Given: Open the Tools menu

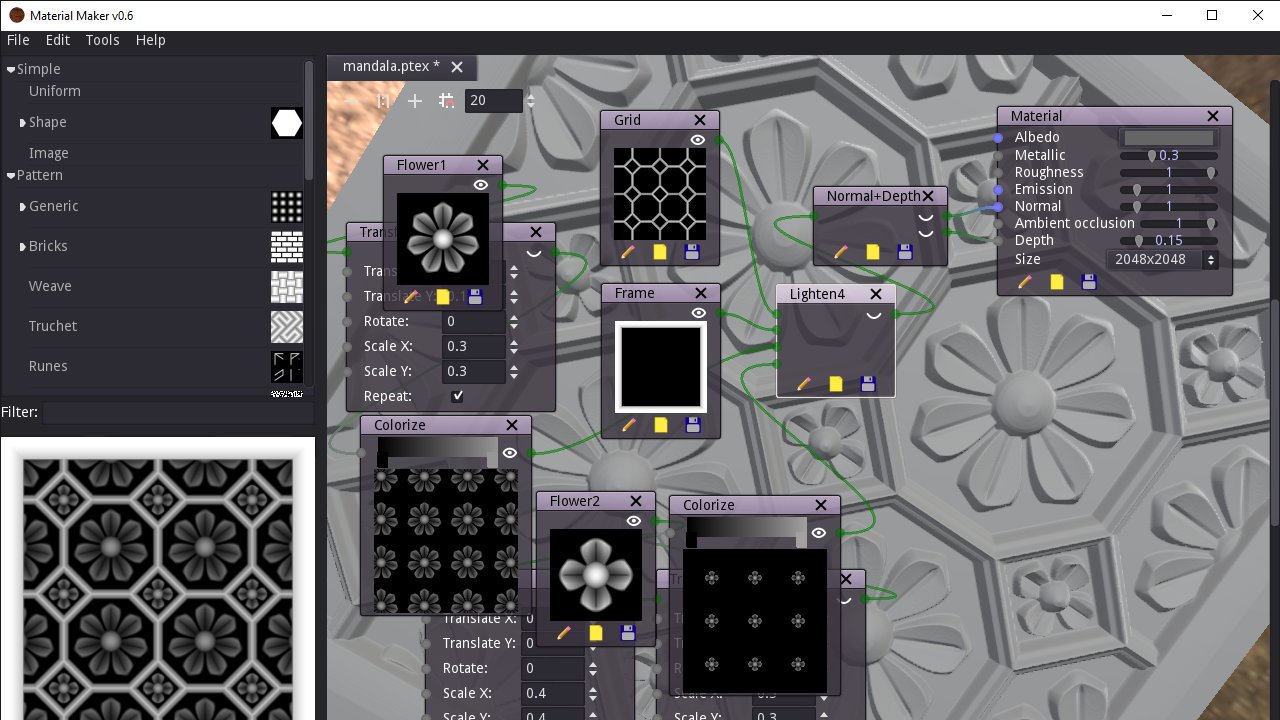Looking at the screenshot, I should coord(102,40).
